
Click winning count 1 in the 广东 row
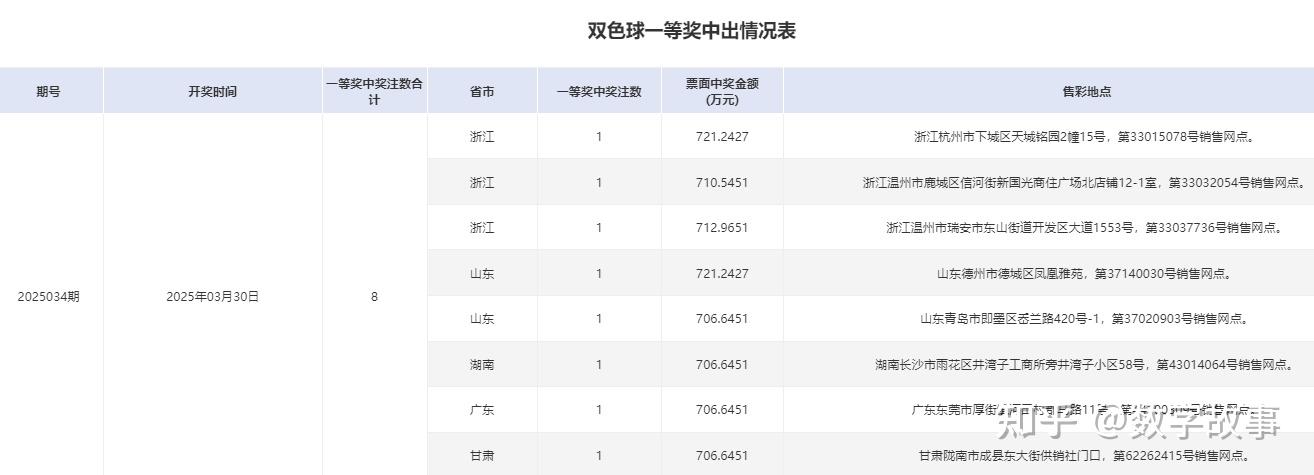(x=599, y=410)
